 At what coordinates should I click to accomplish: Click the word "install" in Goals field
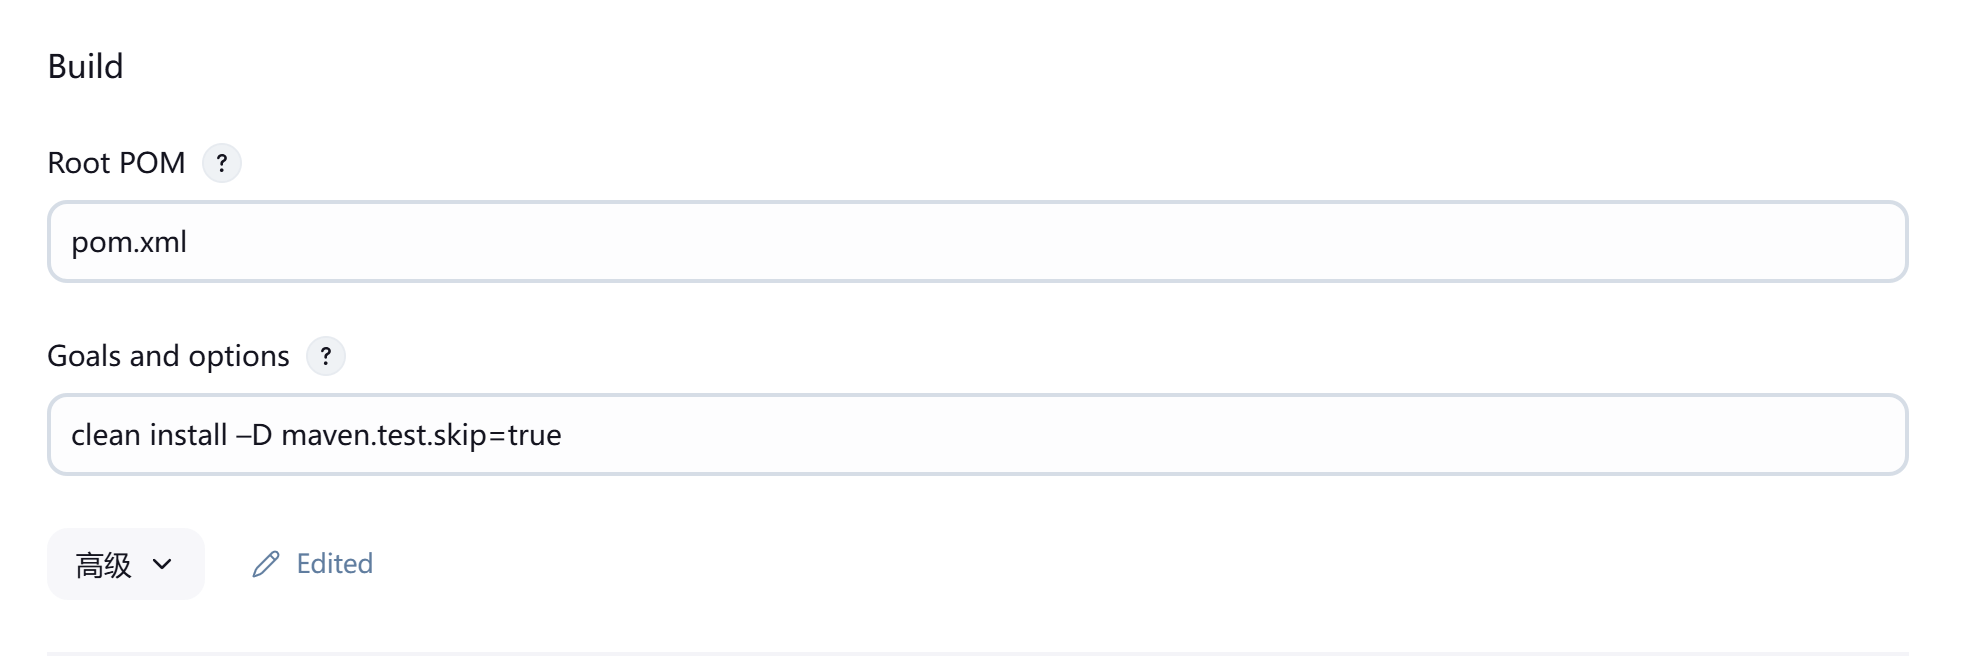pos(188,435)
